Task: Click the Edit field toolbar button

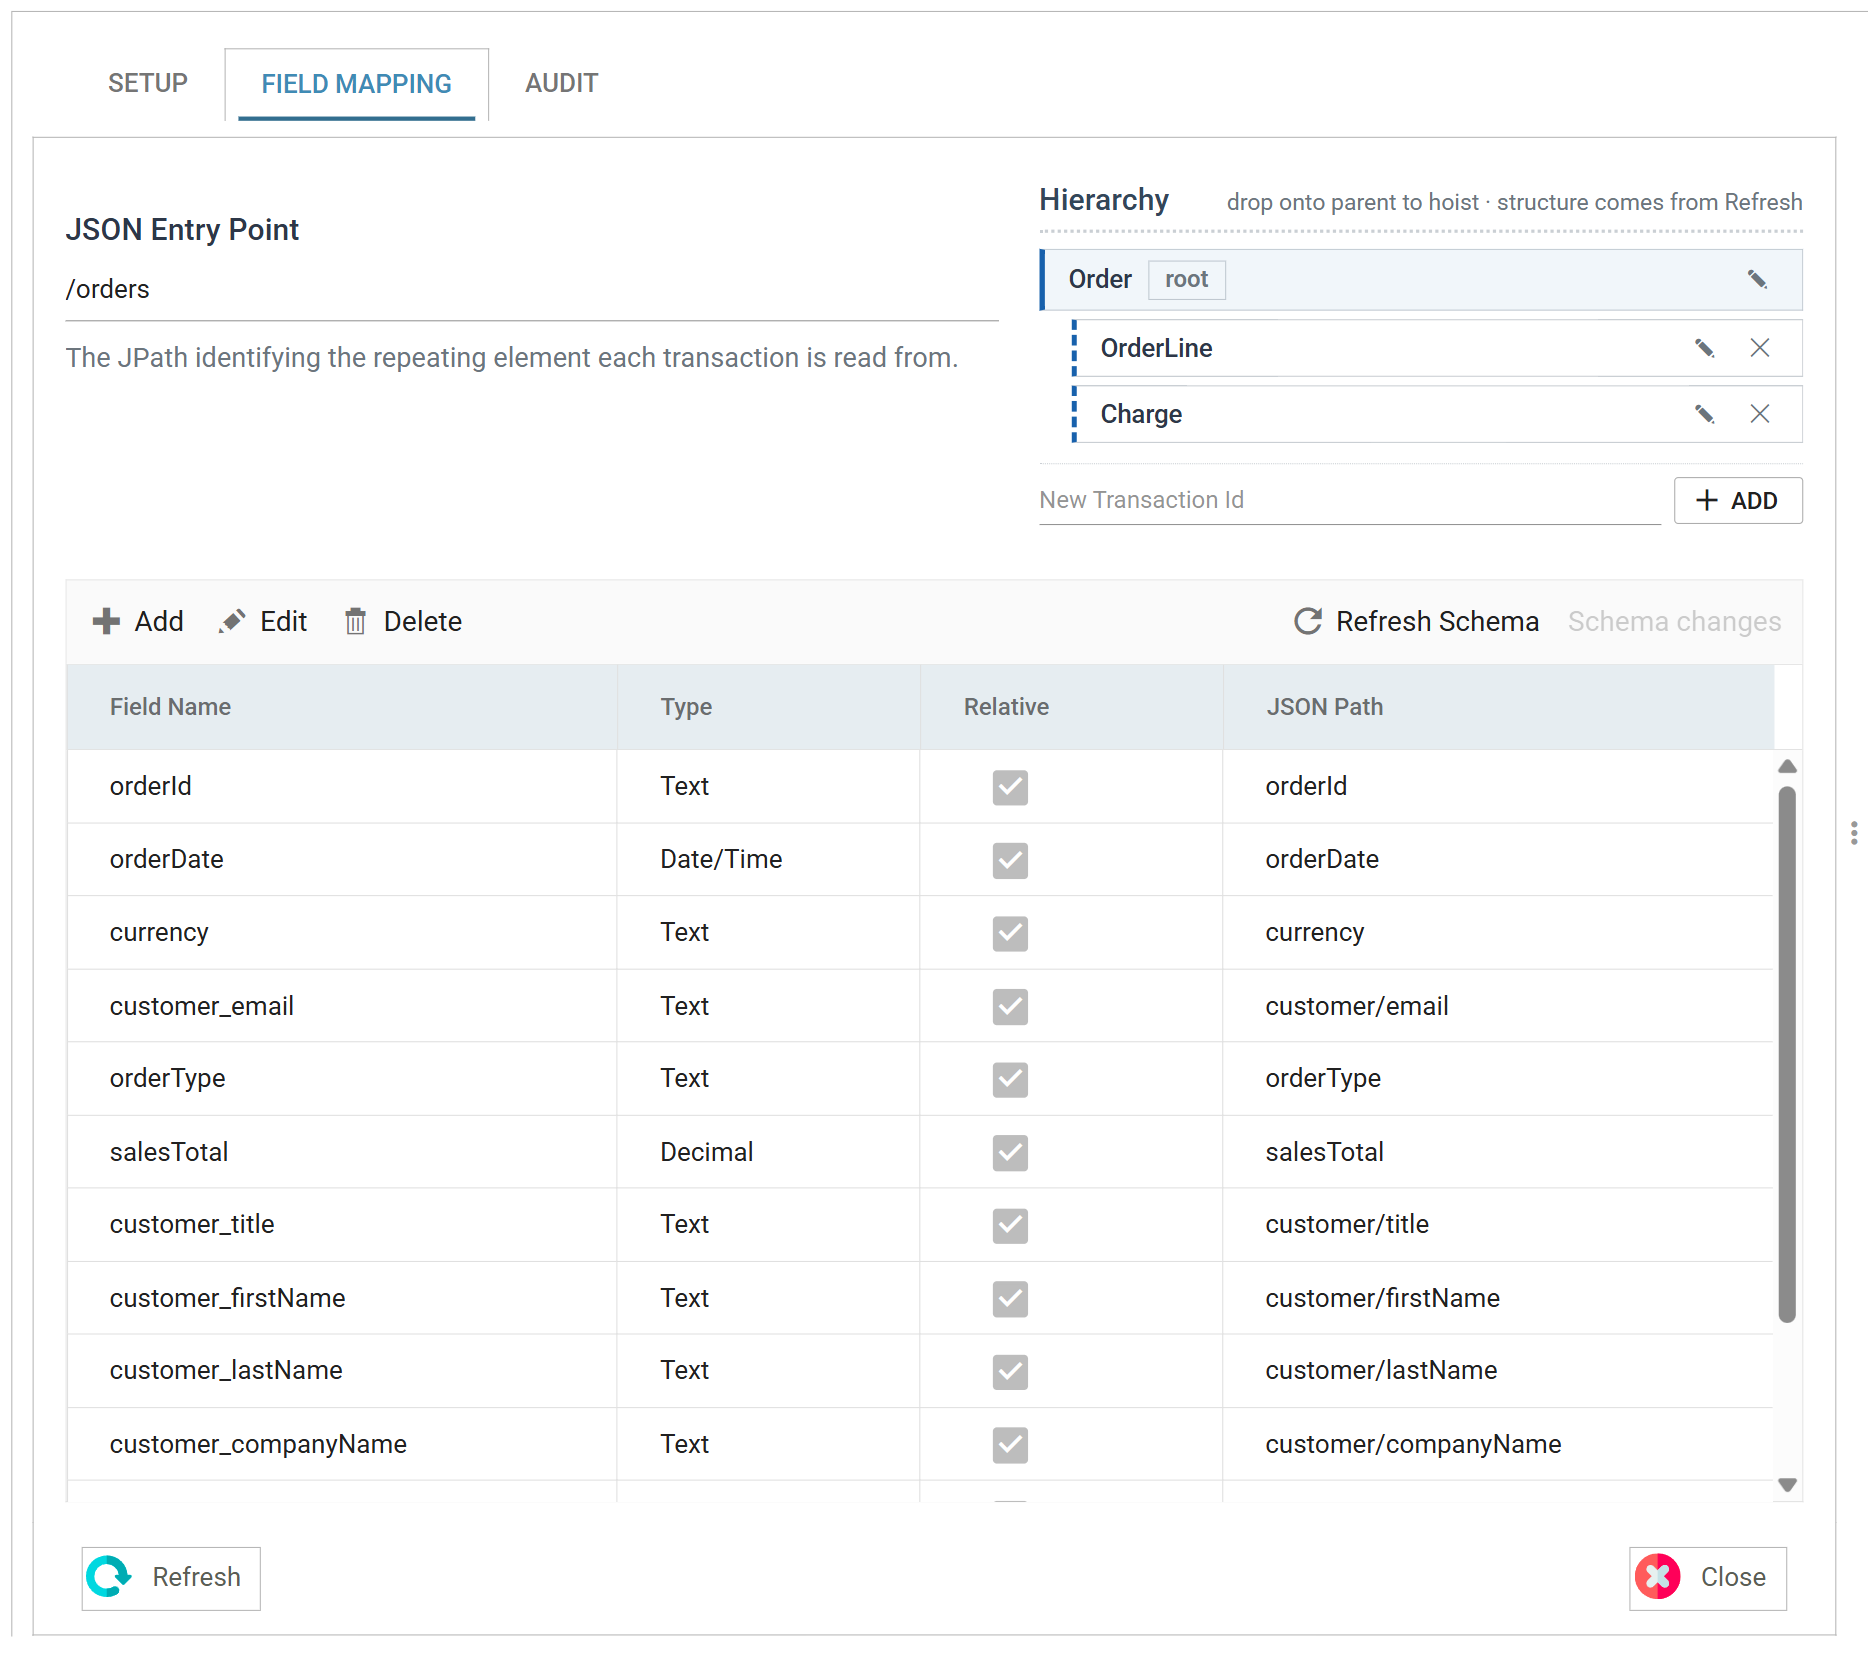Action: point(263,622)
